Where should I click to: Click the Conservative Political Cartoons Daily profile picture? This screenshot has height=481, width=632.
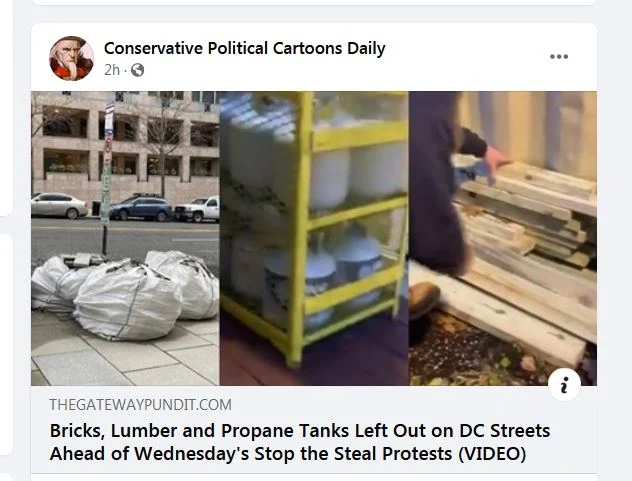point(71,58)
